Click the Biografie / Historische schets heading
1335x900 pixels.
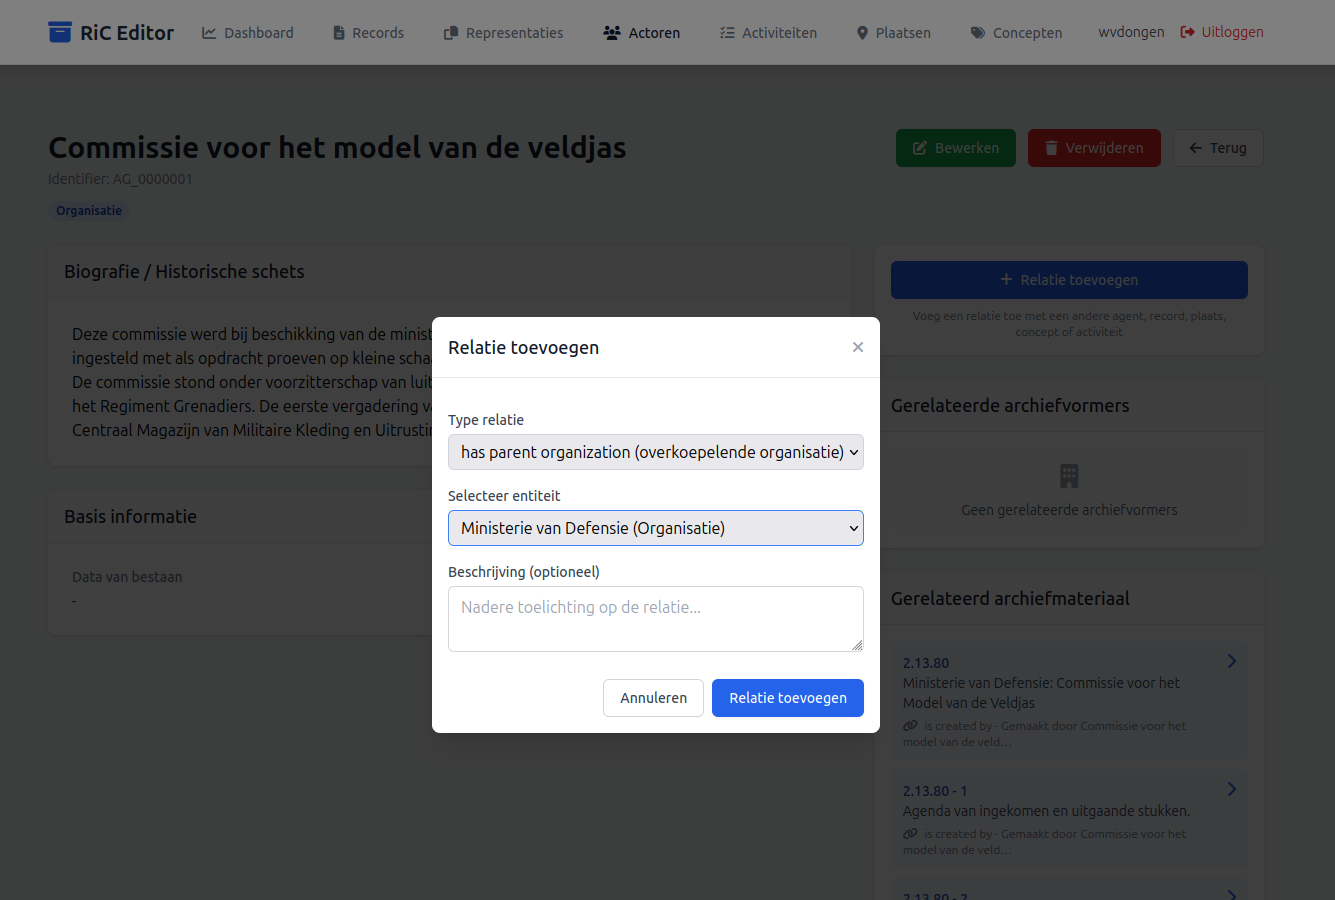tap(184, 272)
